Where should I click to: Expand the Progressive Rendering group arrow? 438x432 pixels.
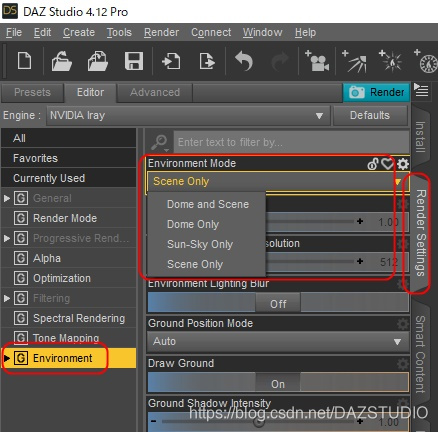pyautogui.click(x=7, y=238)
